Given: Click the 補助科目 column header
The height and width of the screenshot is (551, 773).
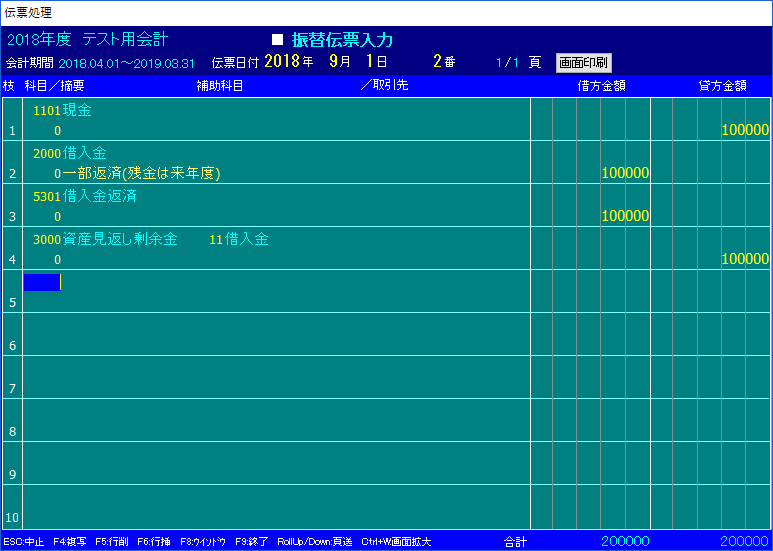Looking at the screenshot, I should 220,86.
